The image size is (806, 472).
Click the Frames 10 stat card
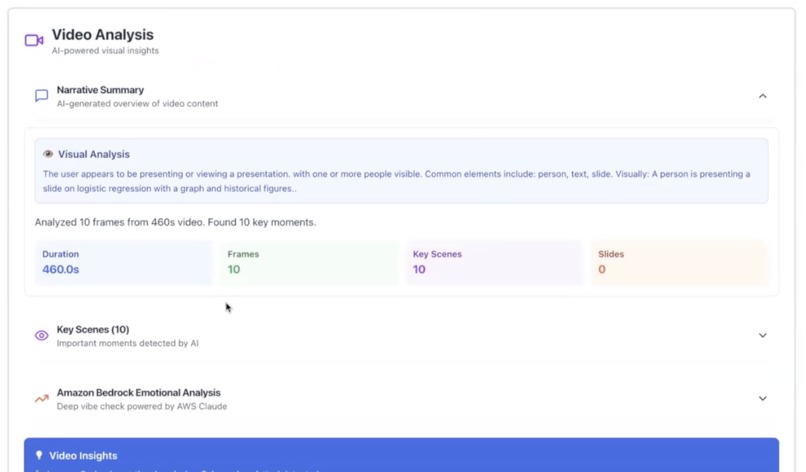click(309, 262)
